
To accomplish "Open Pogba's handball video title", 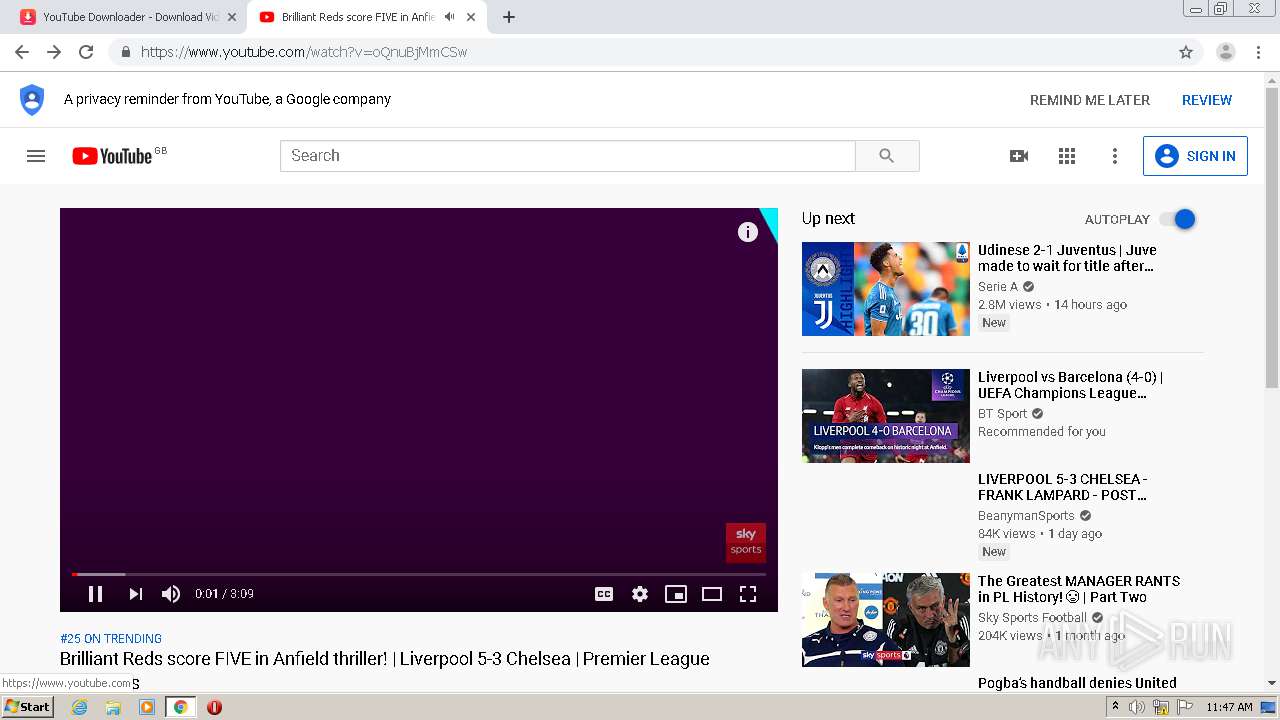I will click(1077, 683).
